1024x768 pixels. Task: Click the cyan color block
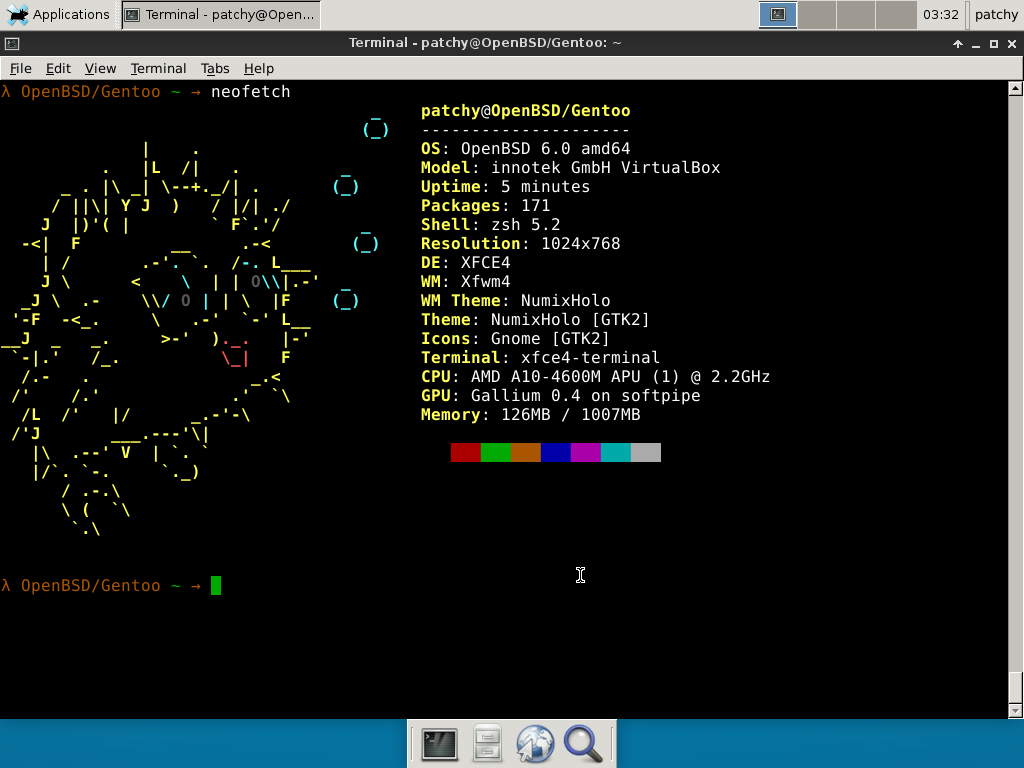[616, 453]
